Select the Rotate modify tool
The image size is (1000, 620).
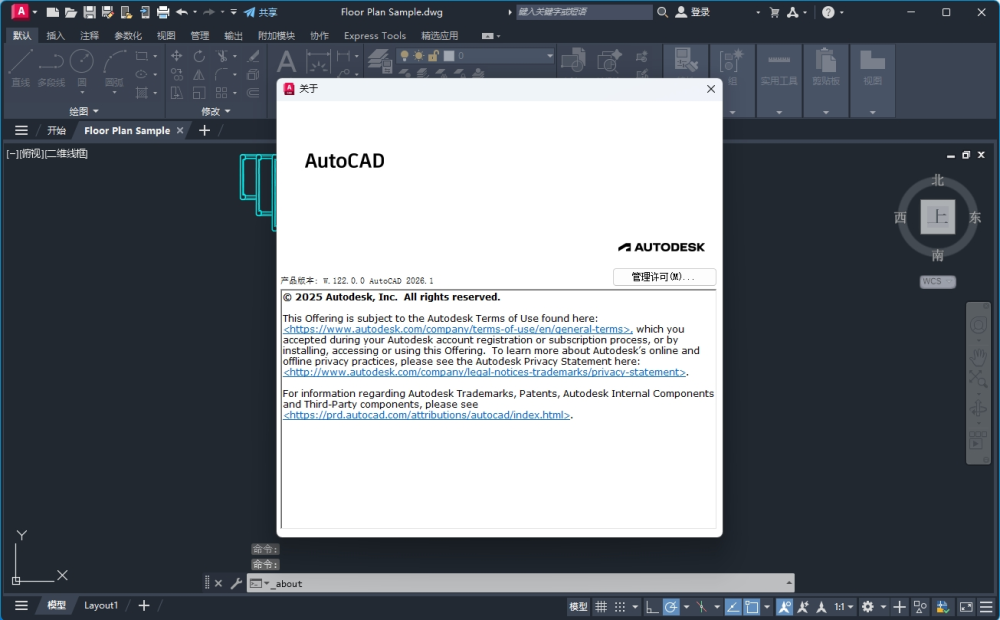pyautogui.click(x=199, y=55)
